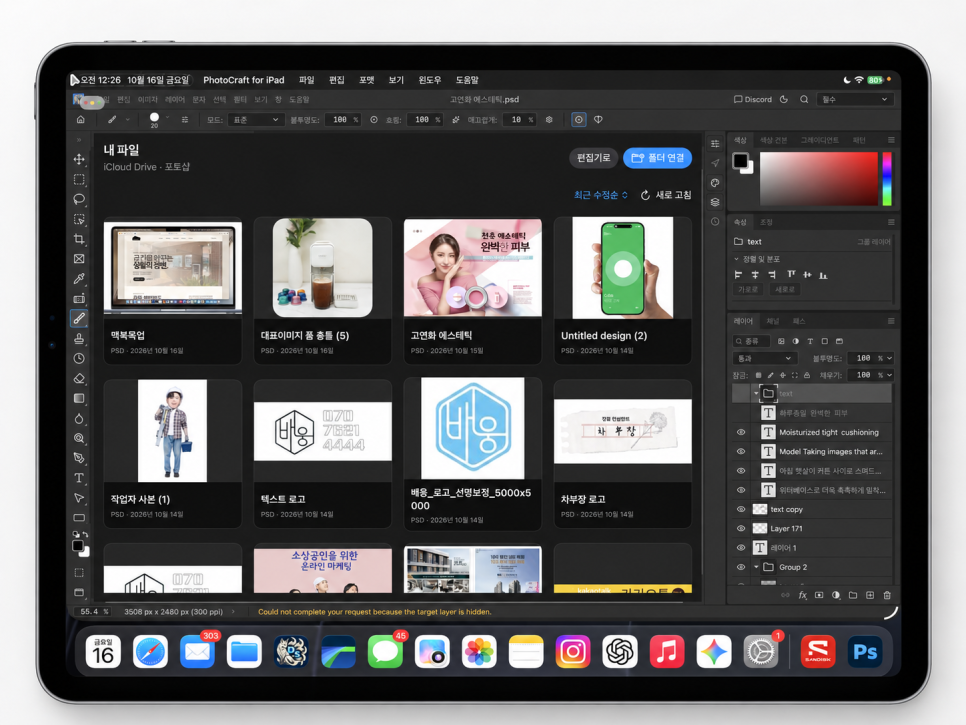This screenshot has width=966, height=725.
Task: Select the Path Selection arrow tool
Action: pos(79,498)
